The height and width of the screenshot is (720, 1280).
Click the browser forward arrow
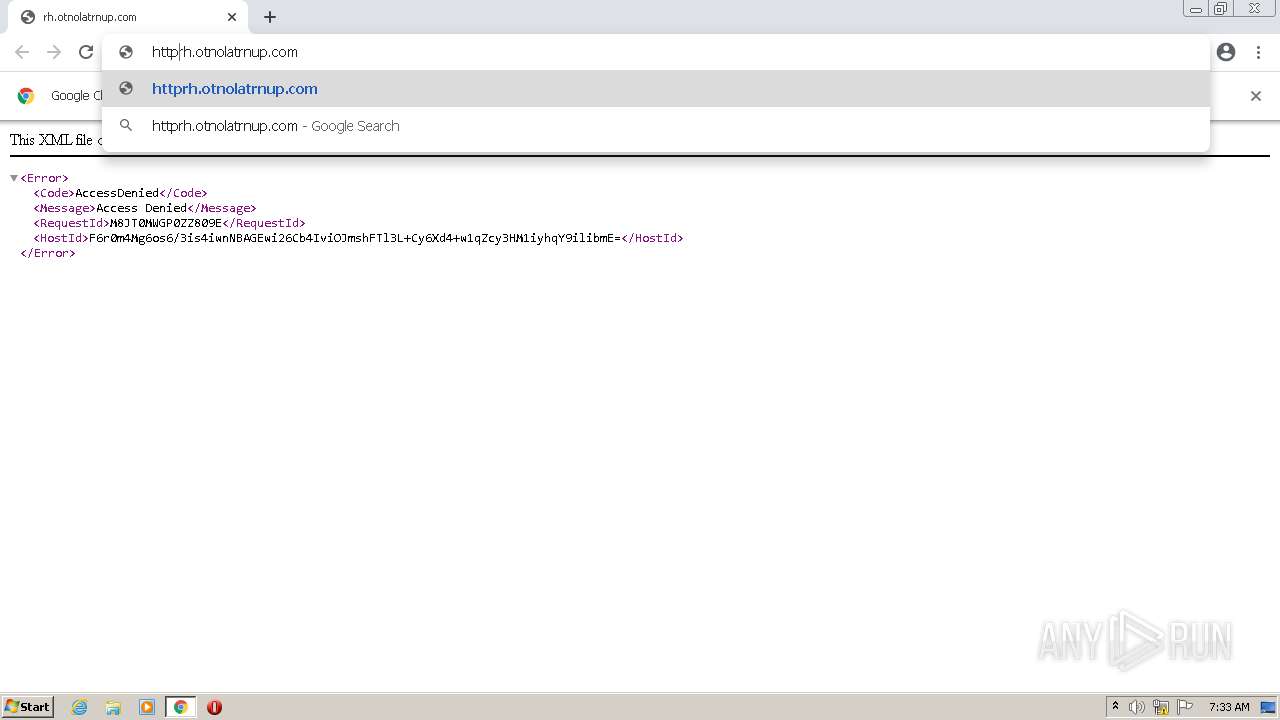[x=54, y=52]
